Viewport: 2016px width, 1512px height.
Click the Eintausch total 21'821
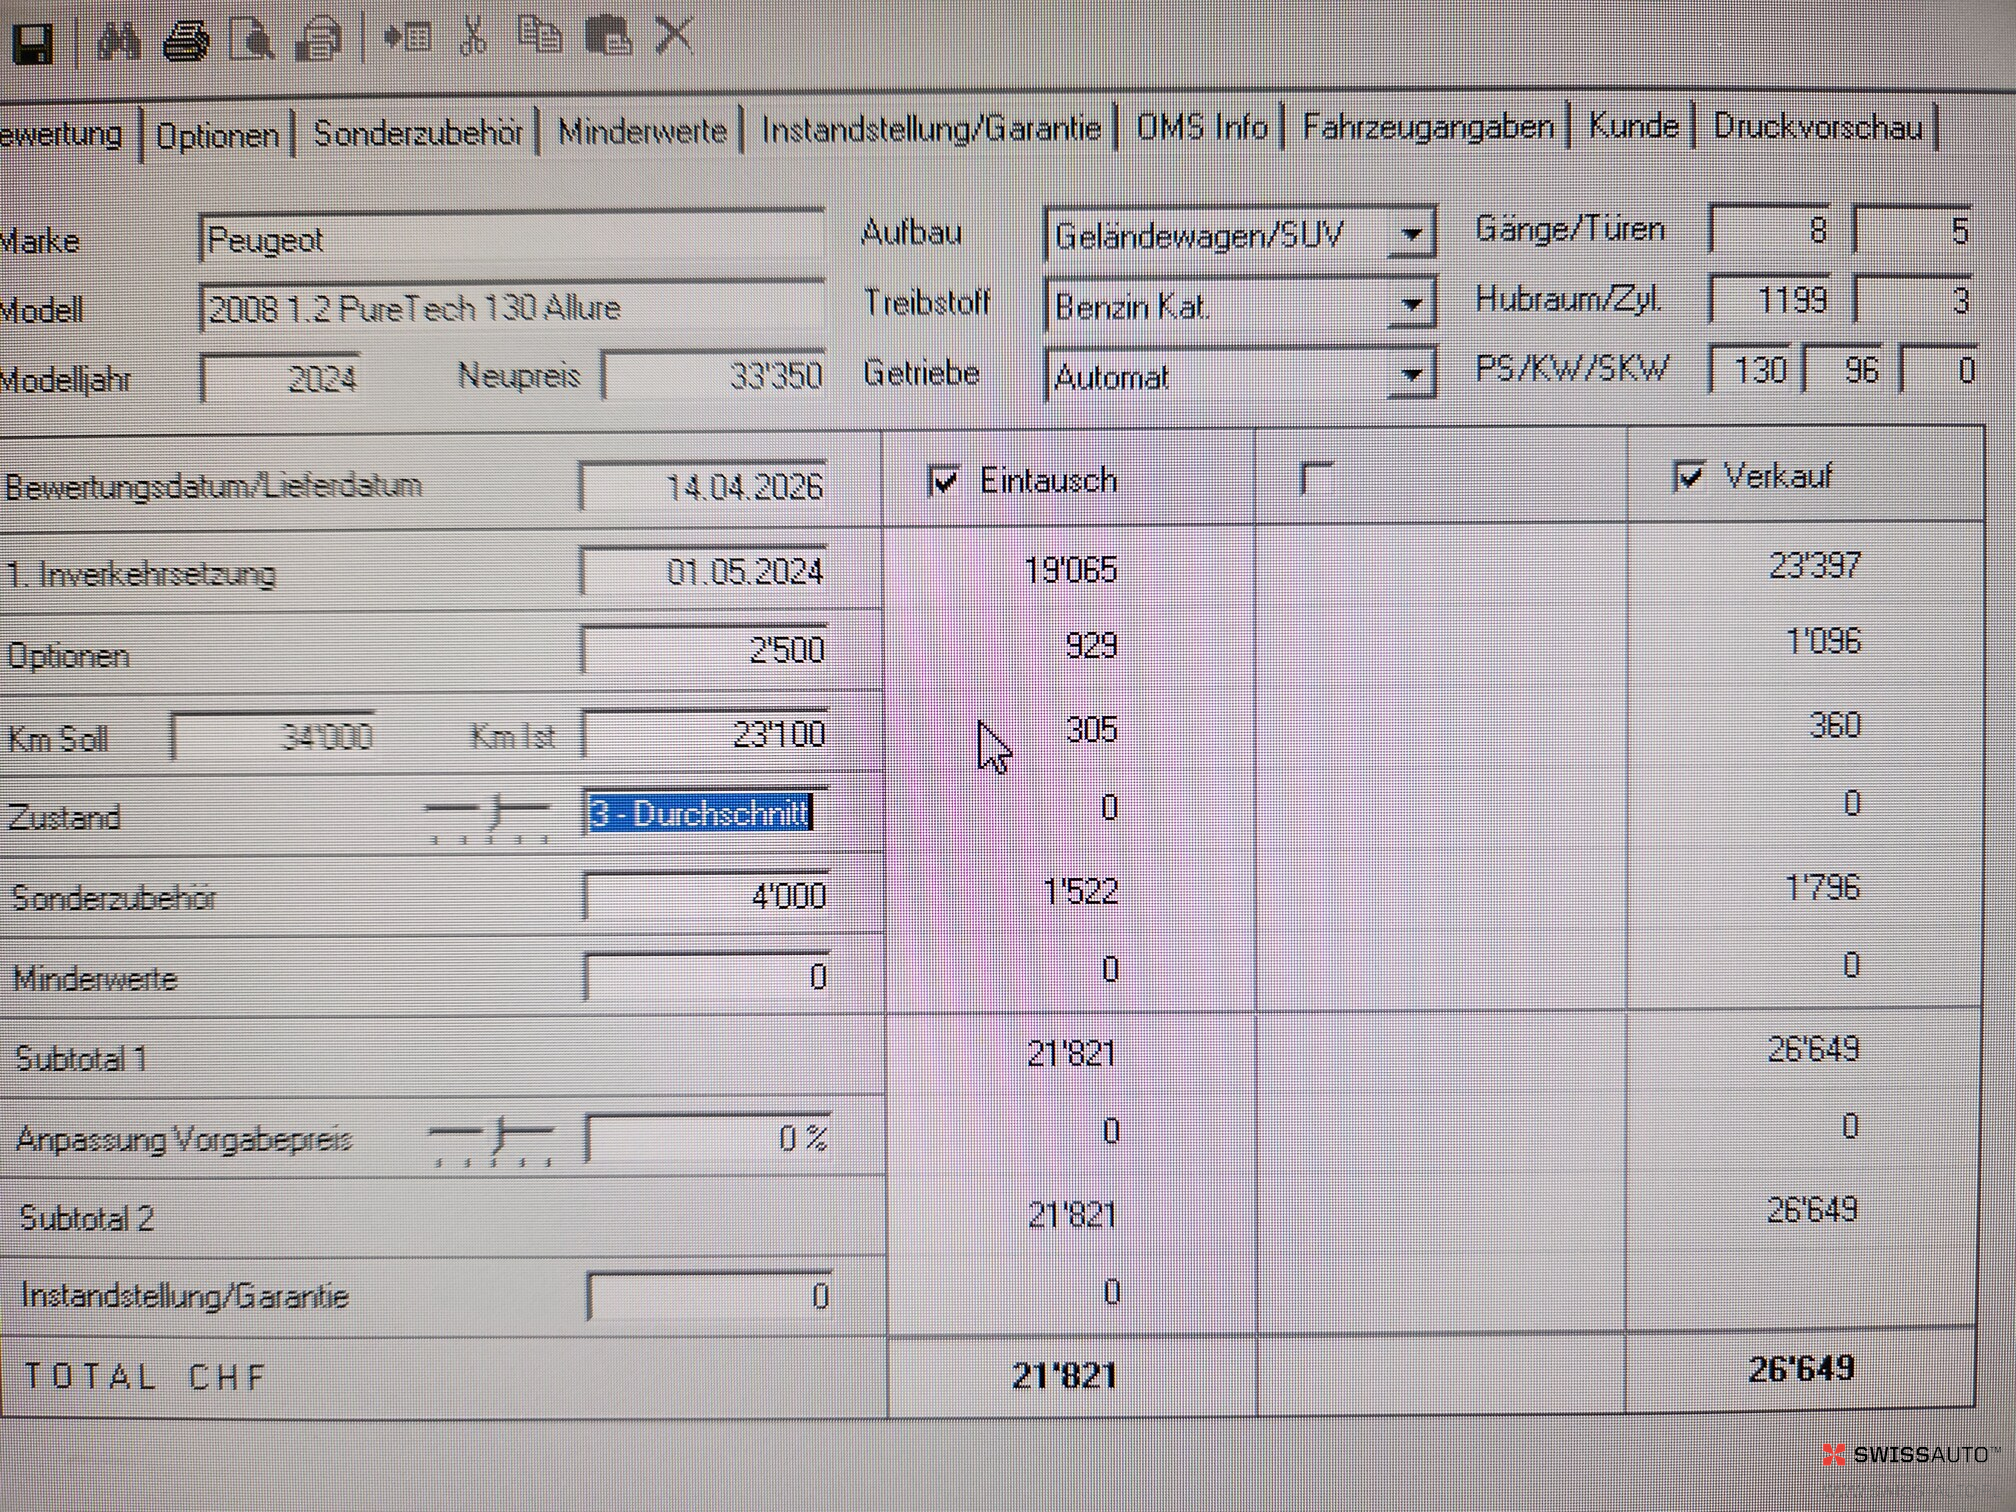point(1064,1376)
